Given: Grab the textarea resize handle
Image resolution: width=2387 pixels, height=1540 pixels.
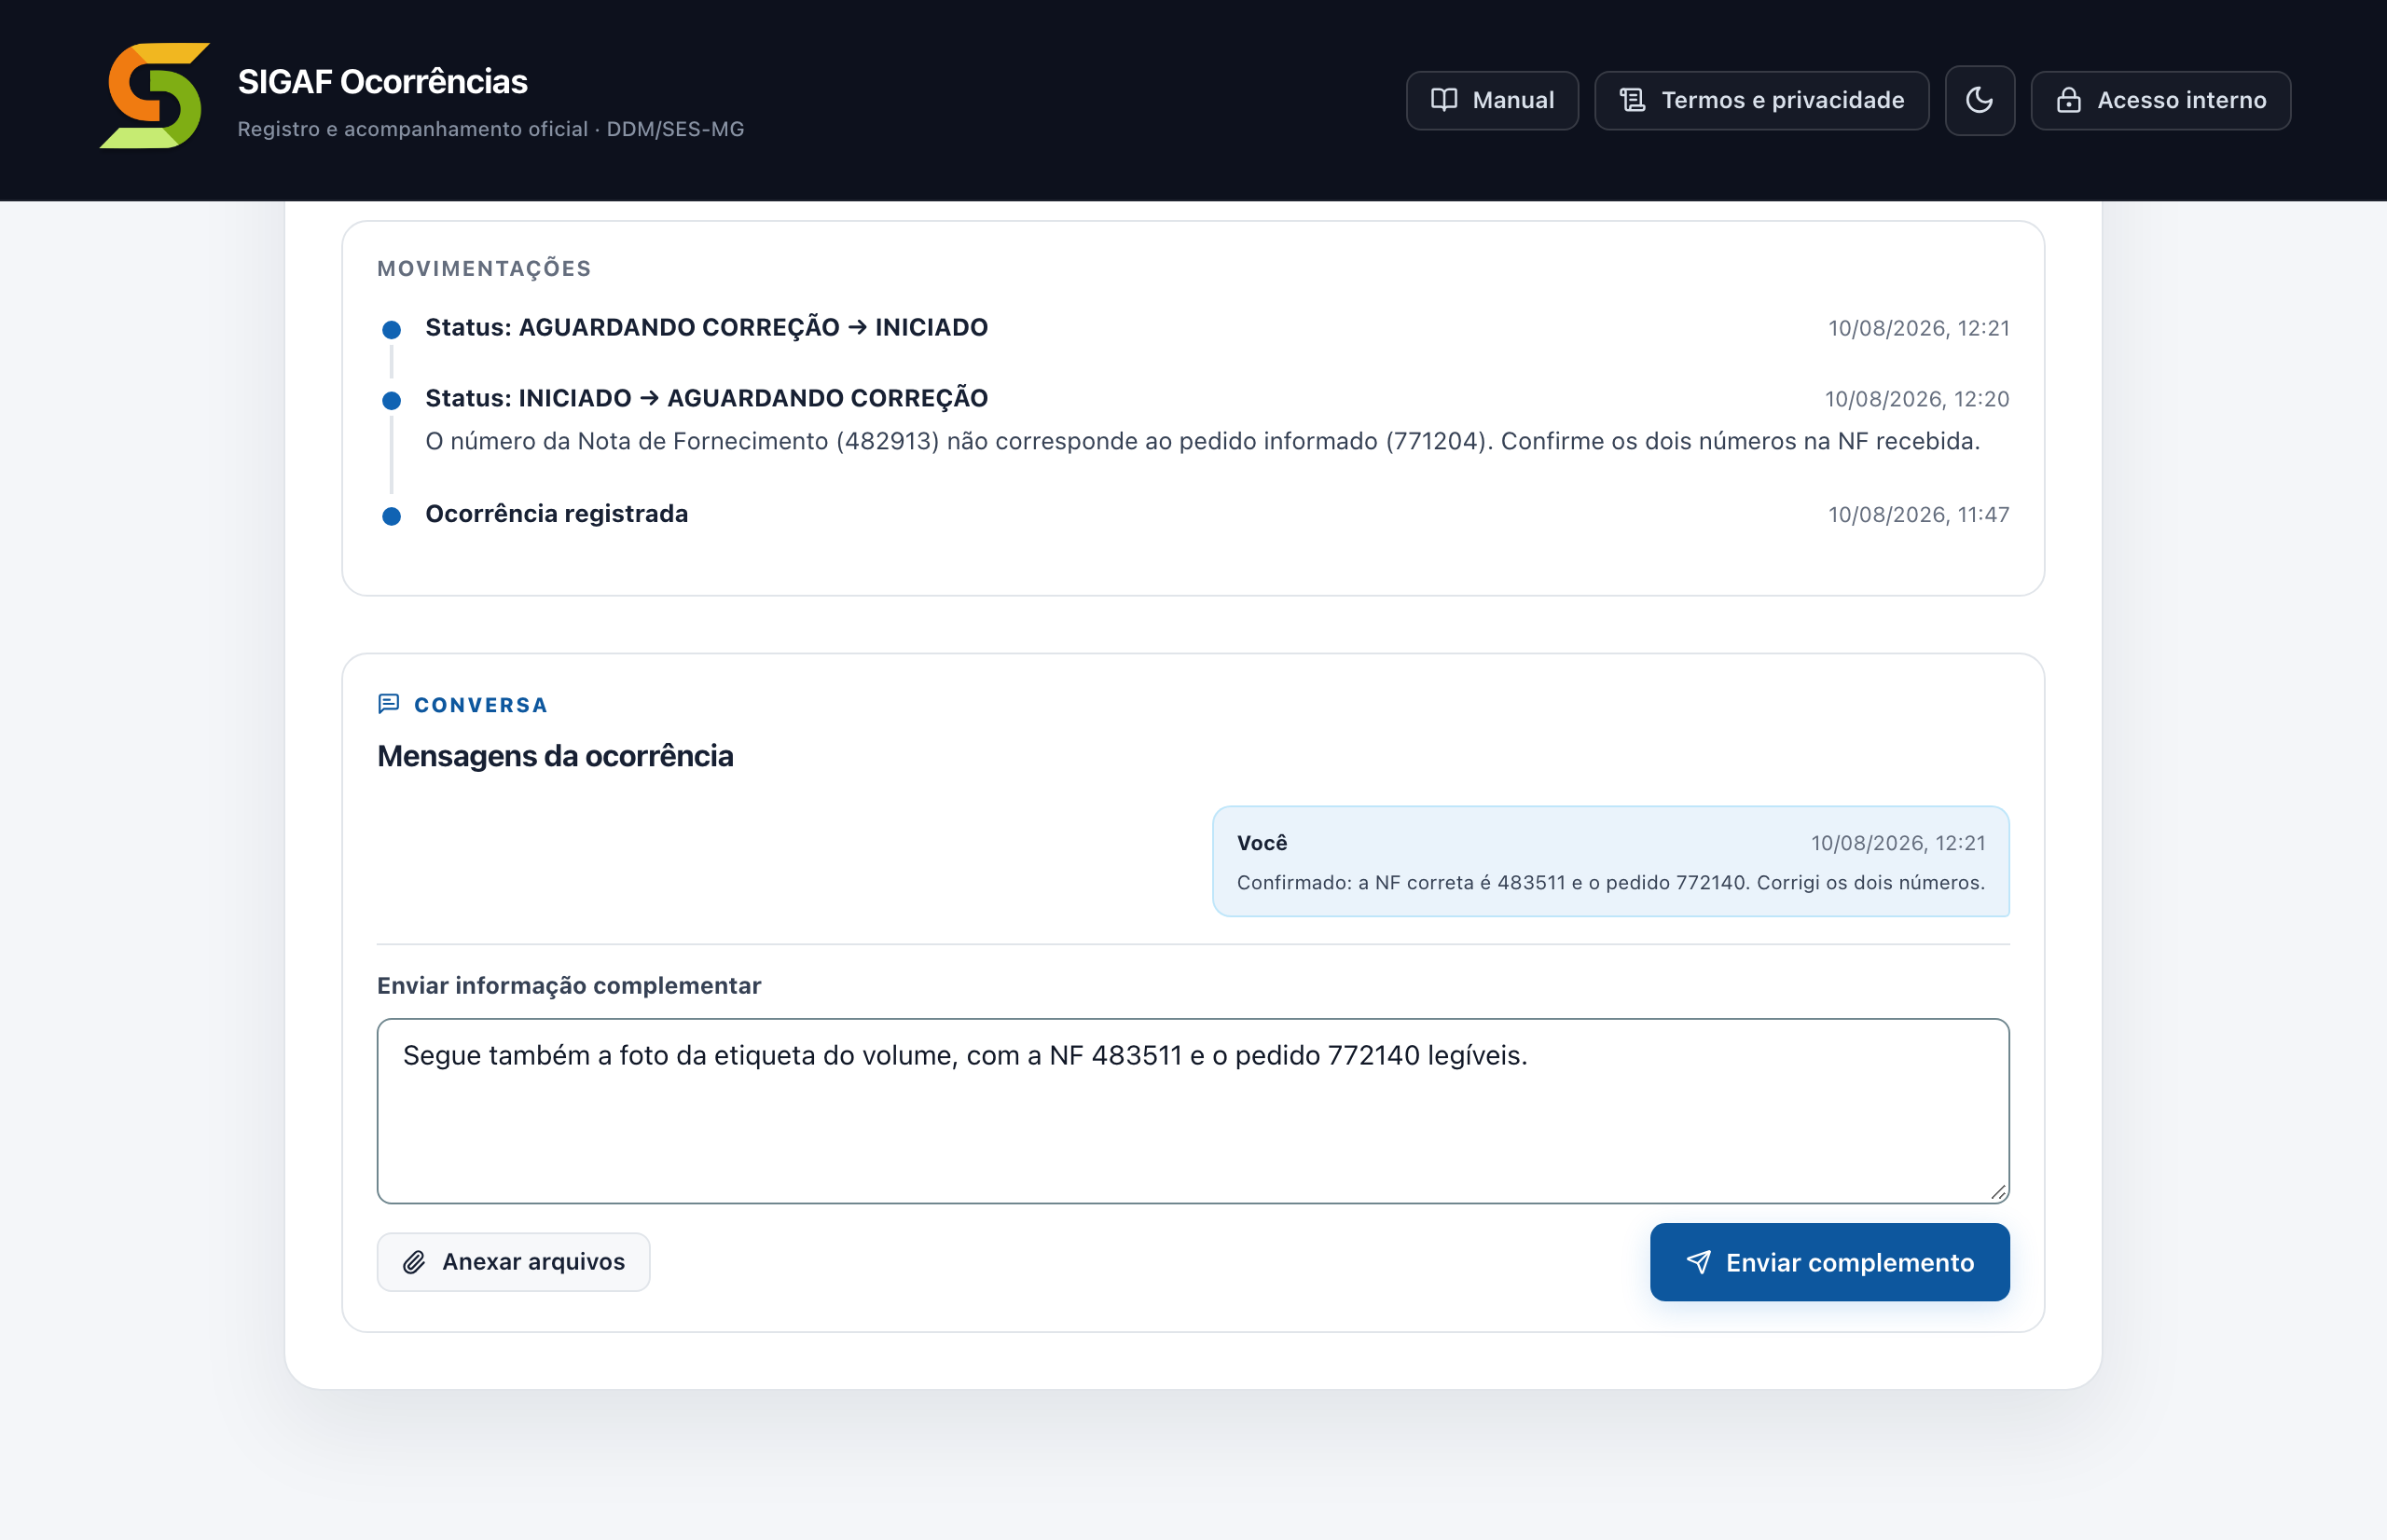Looking at the screenshot, I should point(1998,1192).
